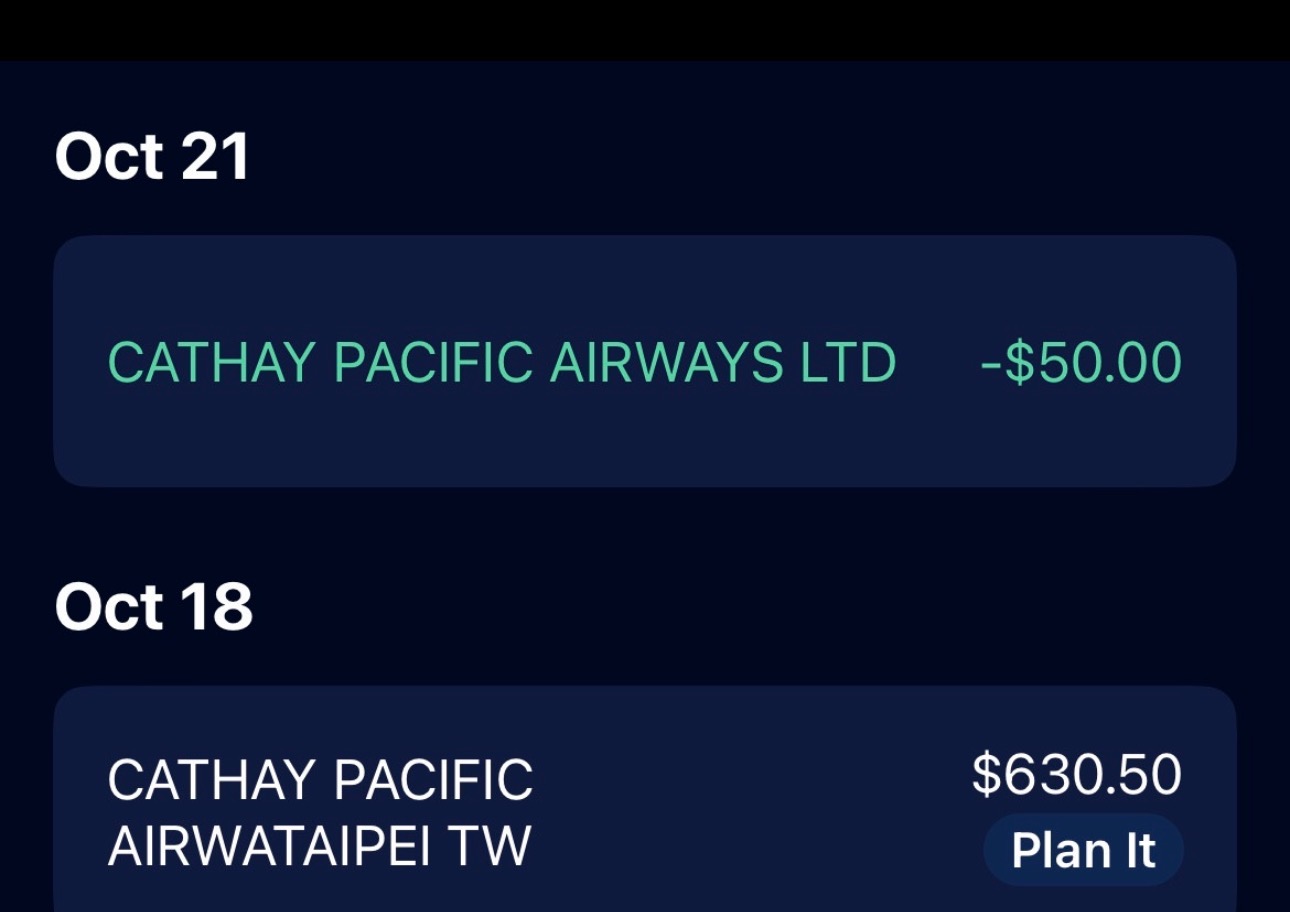Select the Oct 21 date header
Image resolution: width=1290 pixels, height=912 pixels.
(x=152, y=157)
